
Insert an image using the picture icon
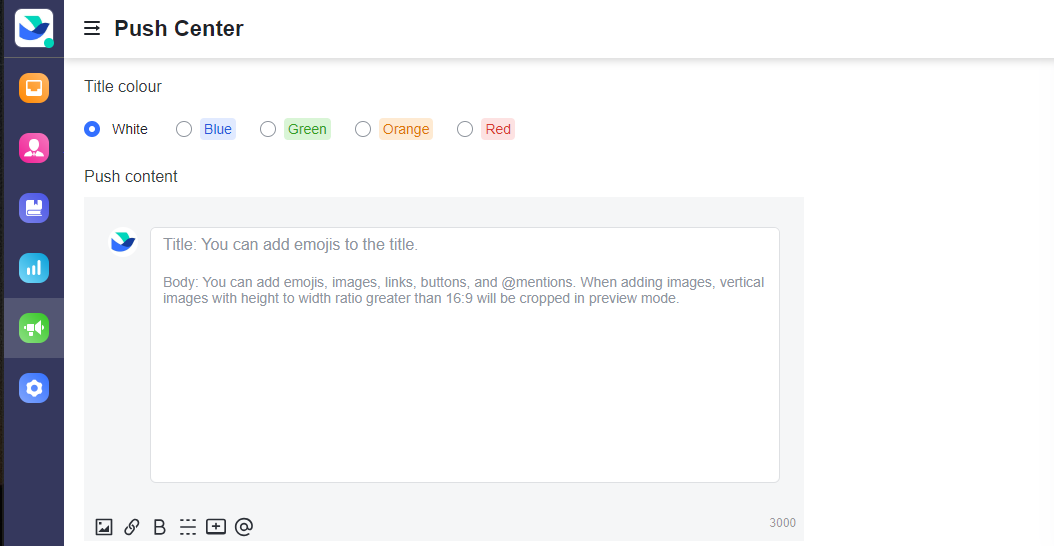coord(104,526)
